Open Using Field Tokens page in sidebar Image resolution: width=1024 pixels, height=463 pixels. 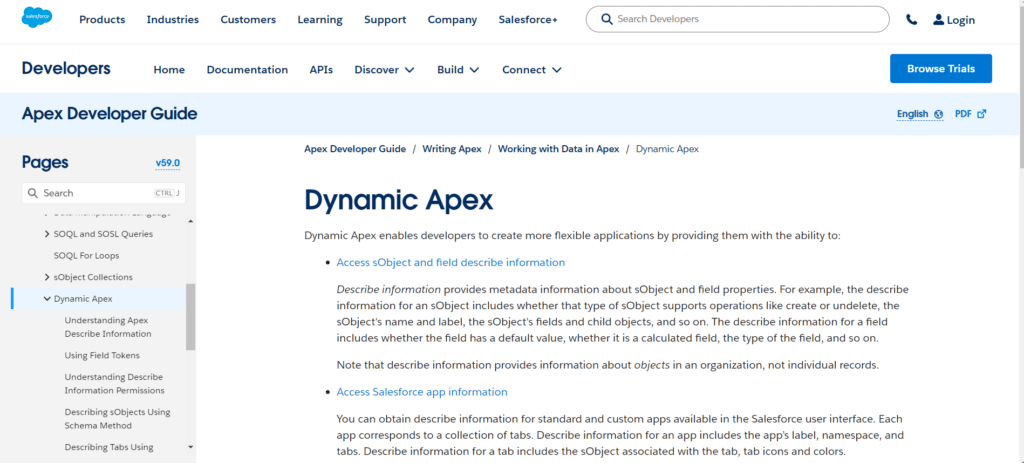click(102, 355)
